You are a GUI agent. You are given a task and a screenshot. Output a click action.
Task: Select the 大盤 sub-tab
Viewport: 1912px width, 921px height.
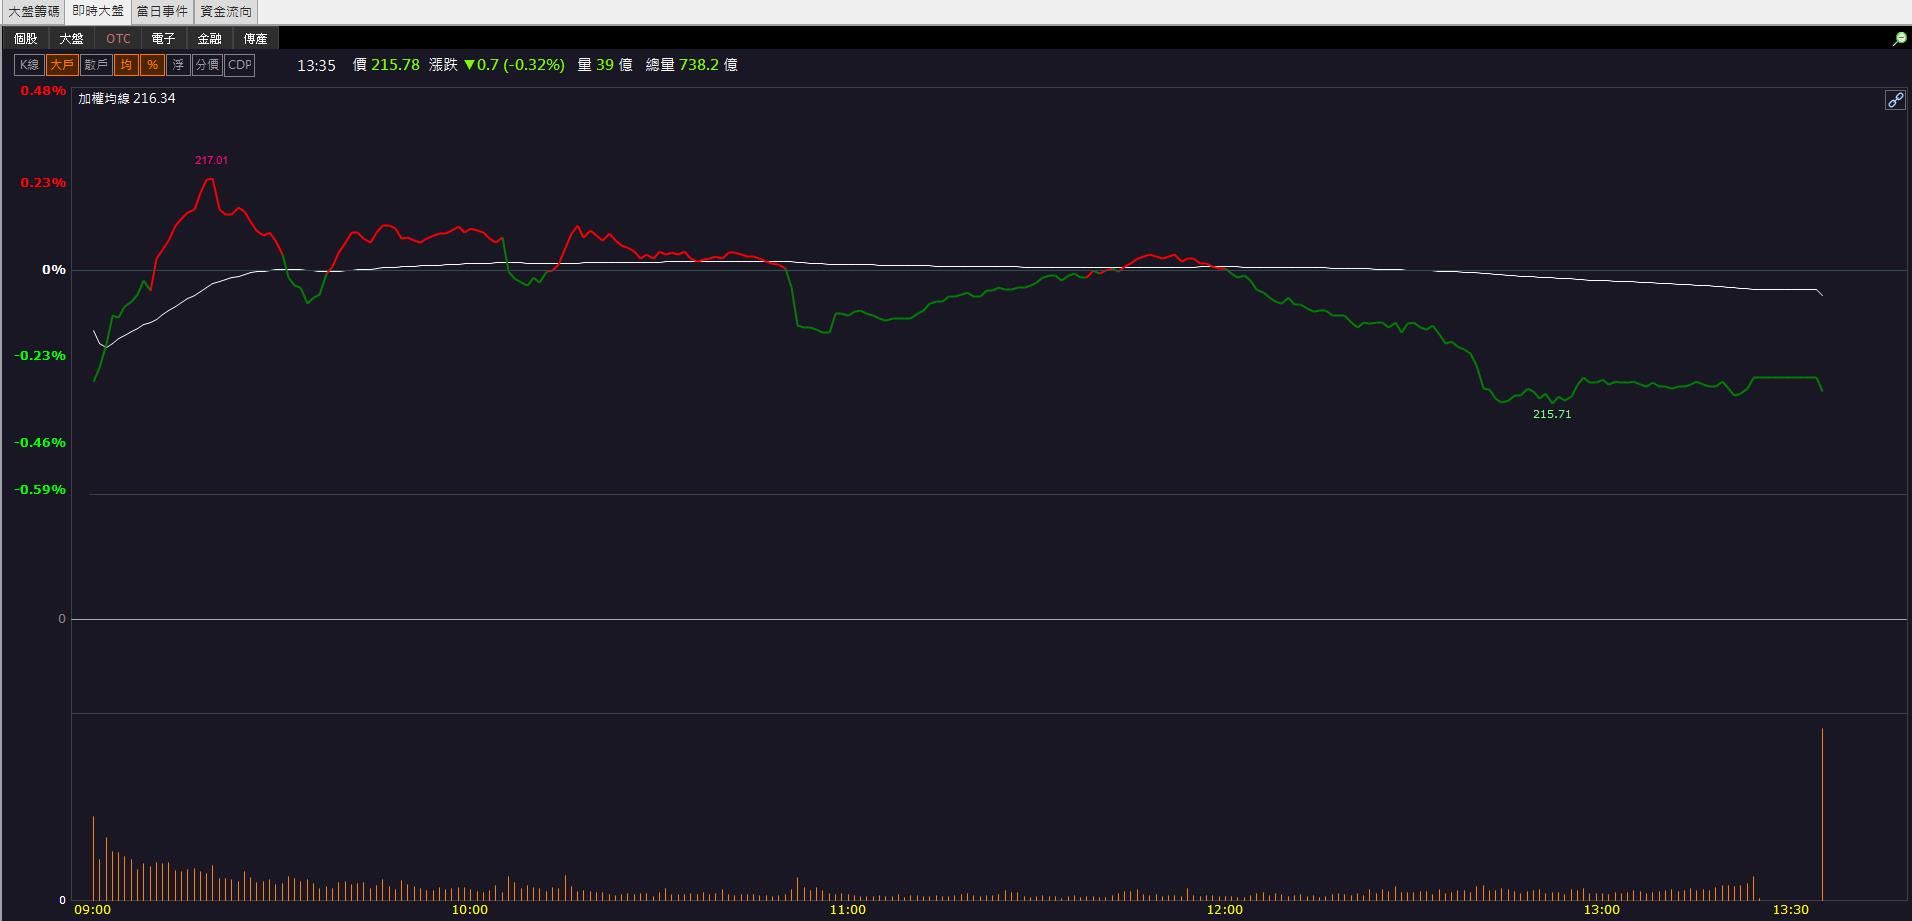[x=72, y=39]
